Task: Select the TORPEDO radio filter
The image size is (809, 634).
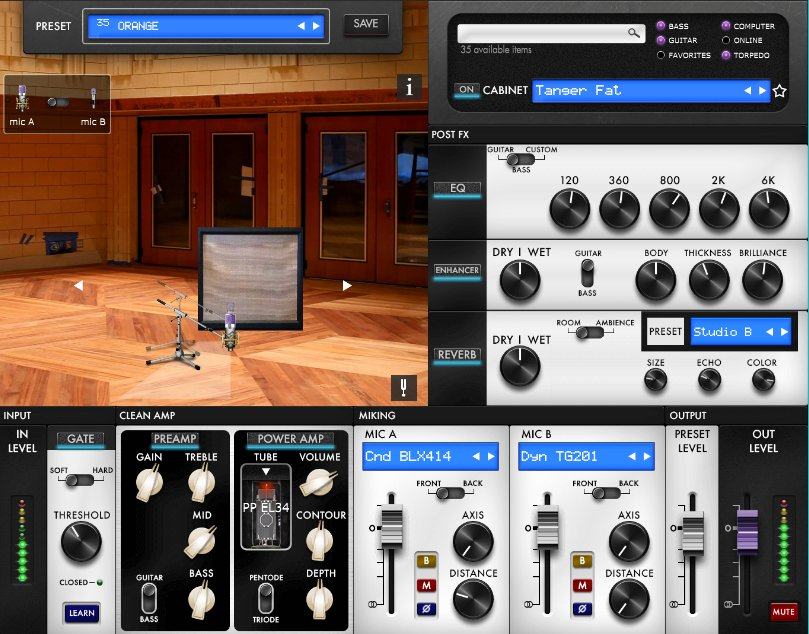Action: click(x=725, y=55)
